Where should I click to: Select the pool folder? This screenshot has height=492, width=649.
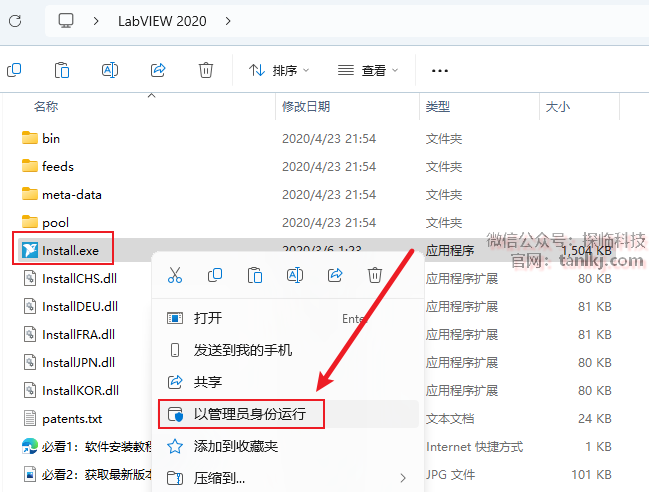click(x=45, y=223)
